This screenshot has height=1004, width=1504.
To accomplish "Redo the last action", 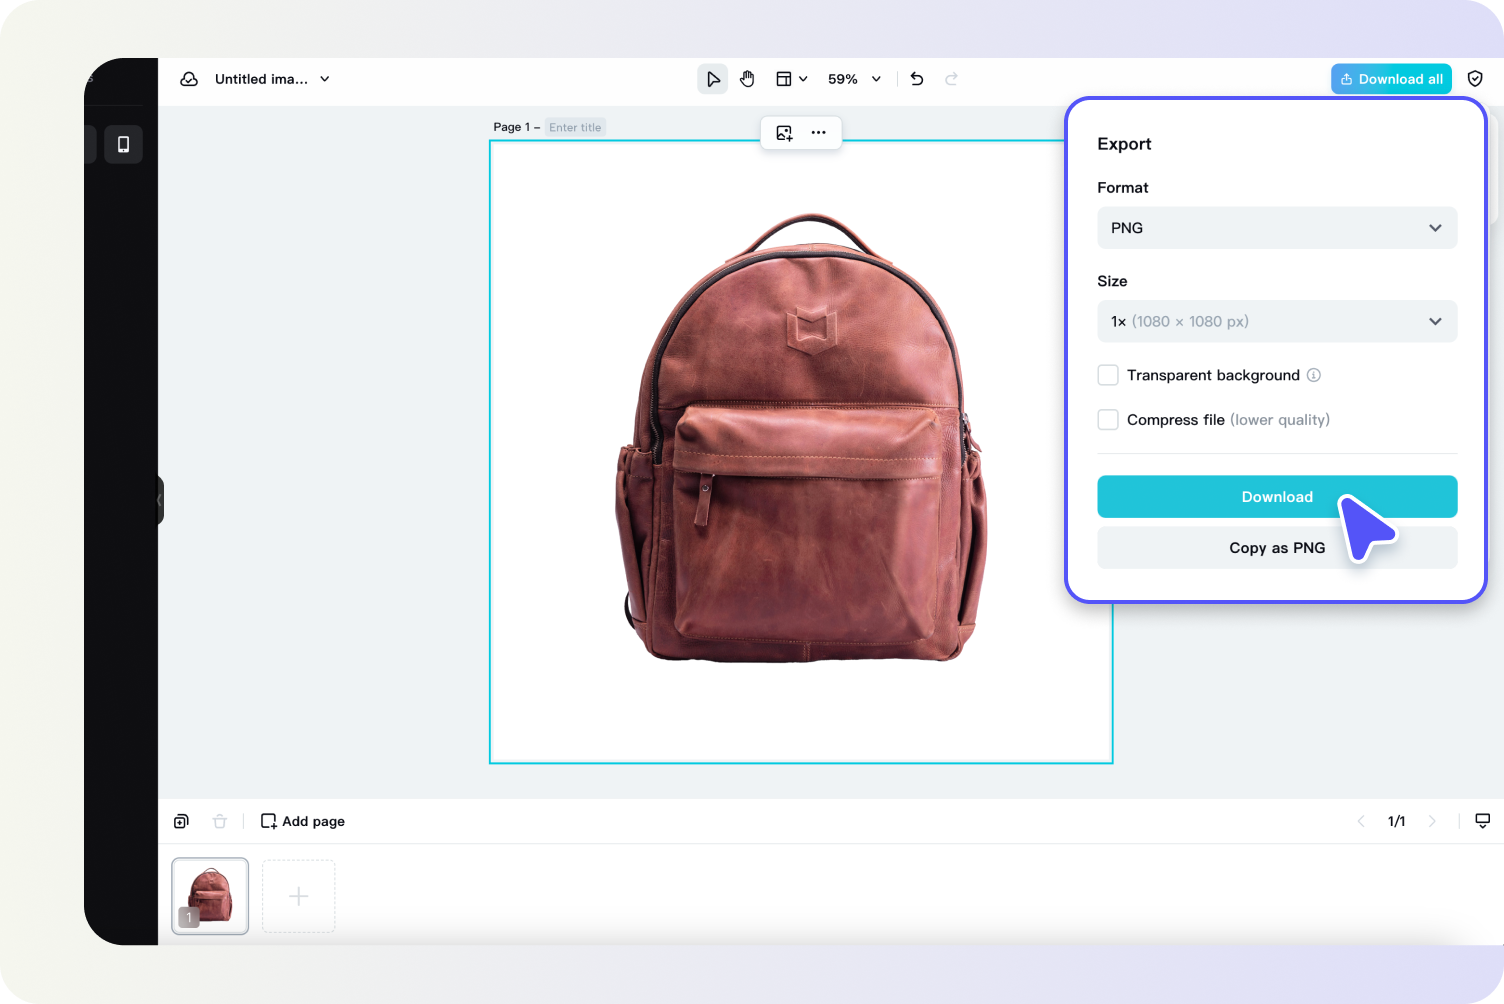I will [951, 78].
